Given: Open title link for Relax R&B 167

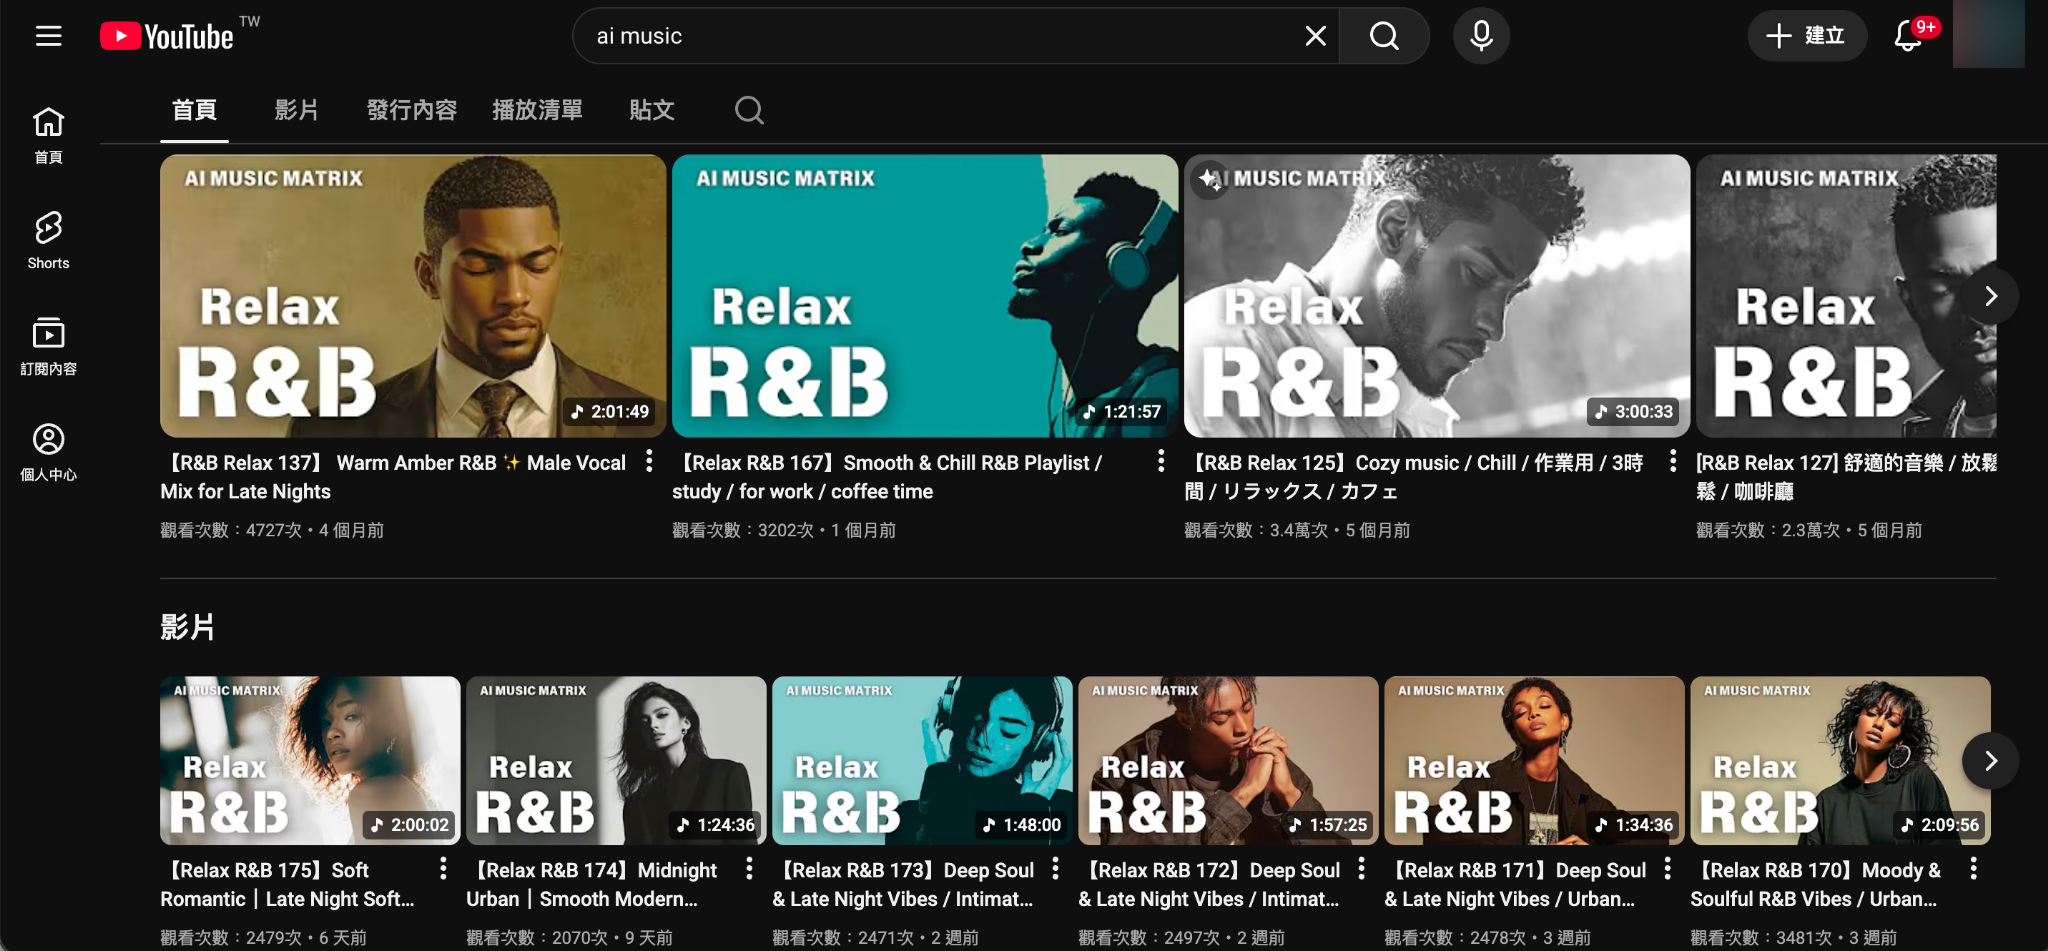Looking at the screenshot, I should [x=888, y=477].
